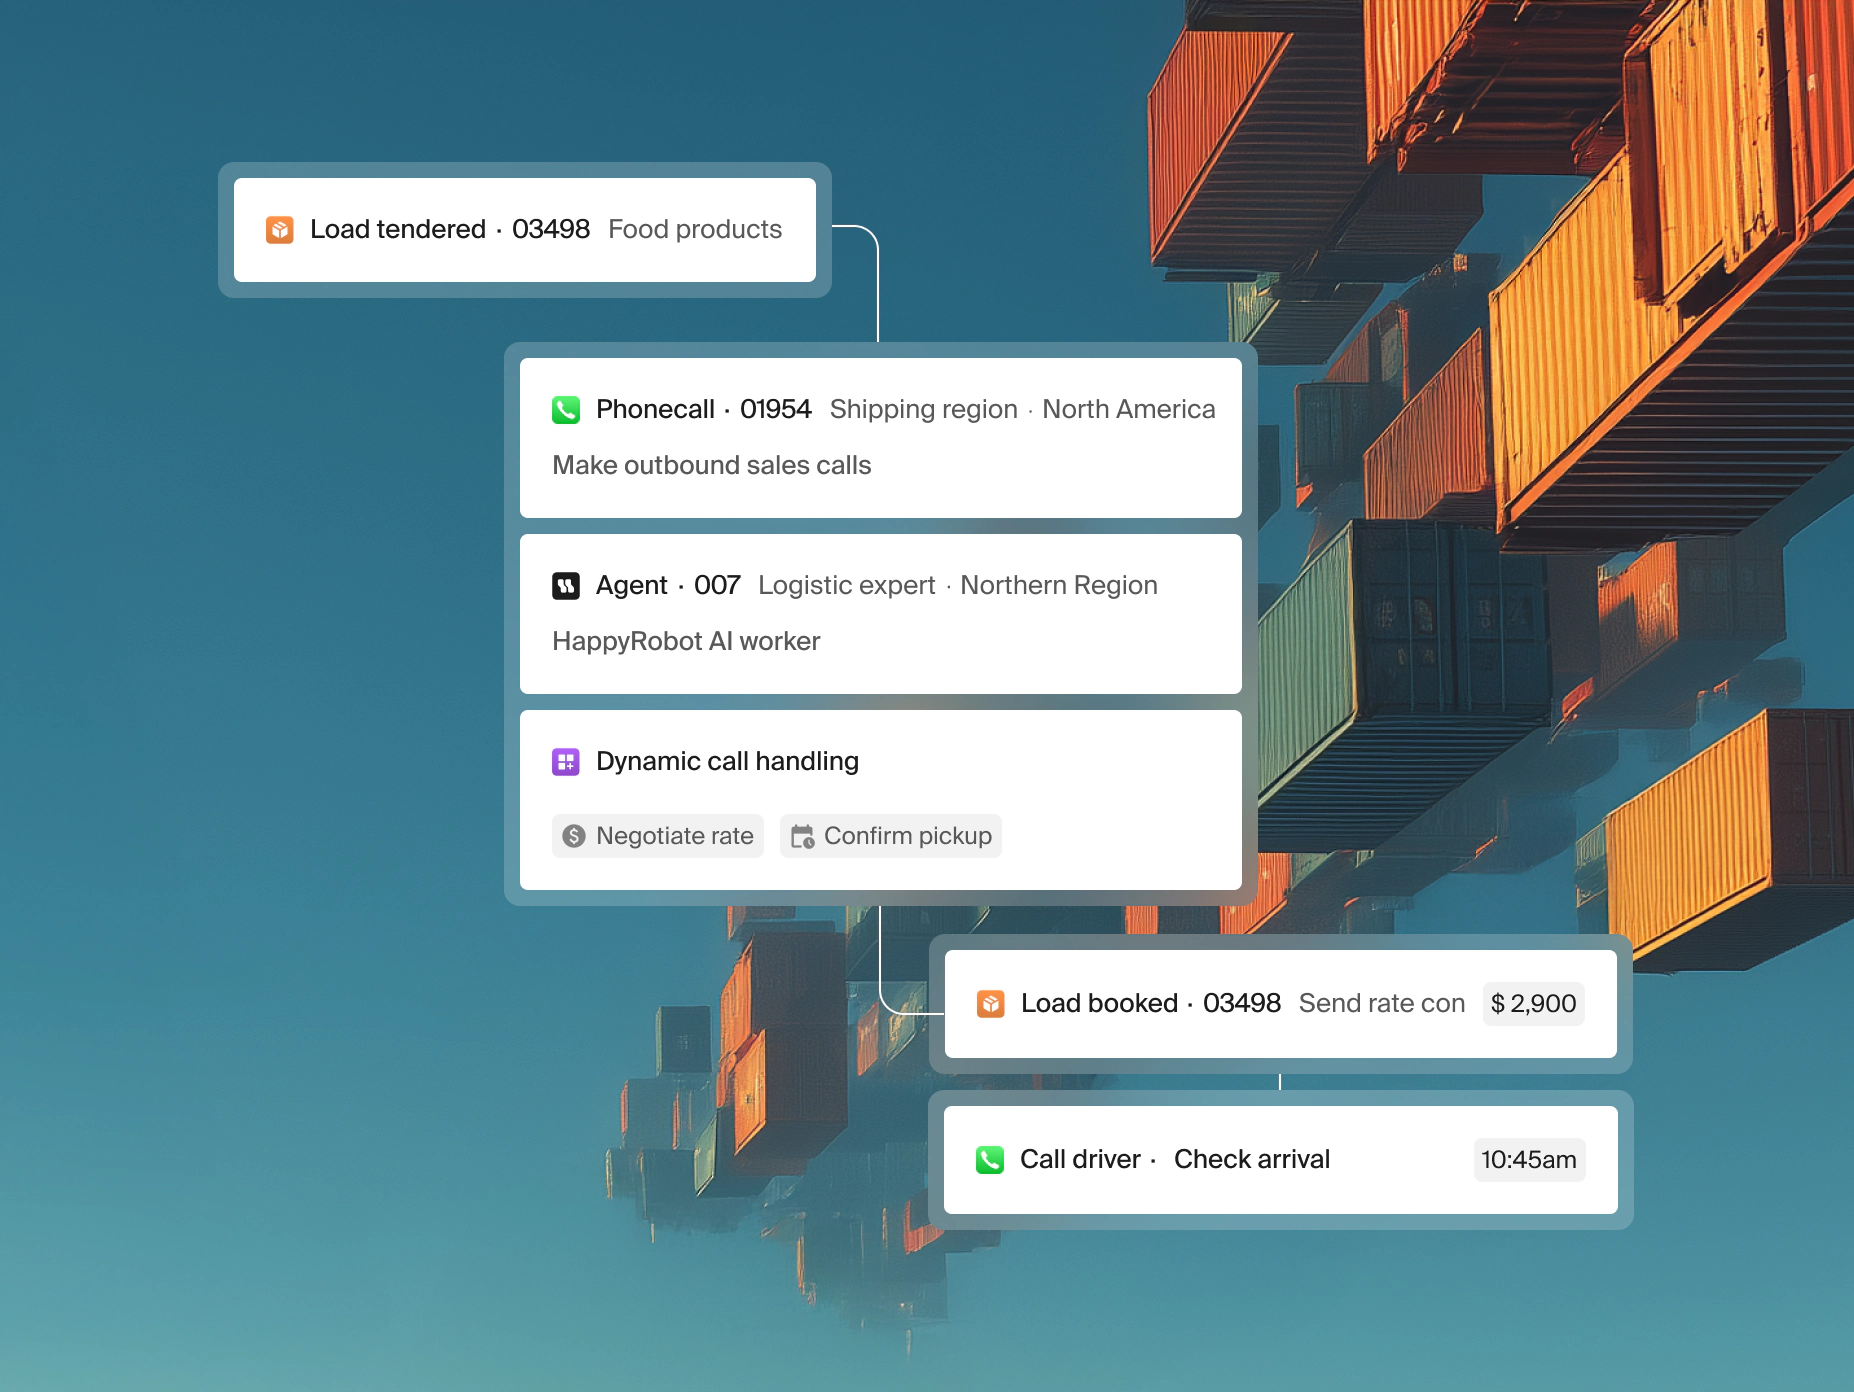Click 'Send rate con' text
The width and height of the screenshot is (1854, 1392).
[1382, 1004]
